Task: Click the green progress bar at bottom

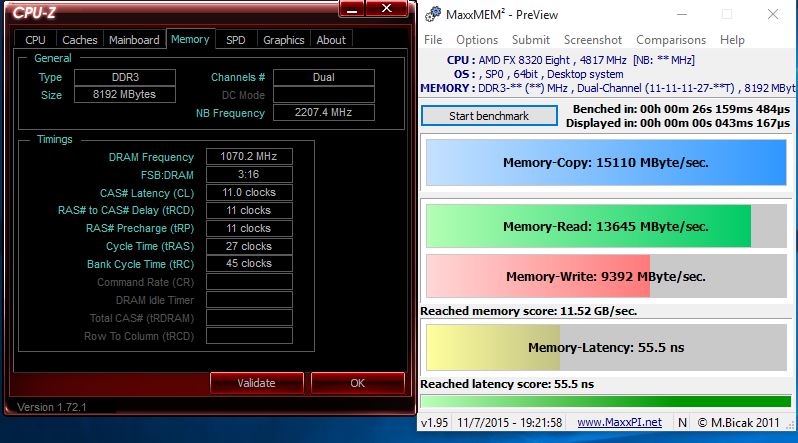Action: [606, 401]
